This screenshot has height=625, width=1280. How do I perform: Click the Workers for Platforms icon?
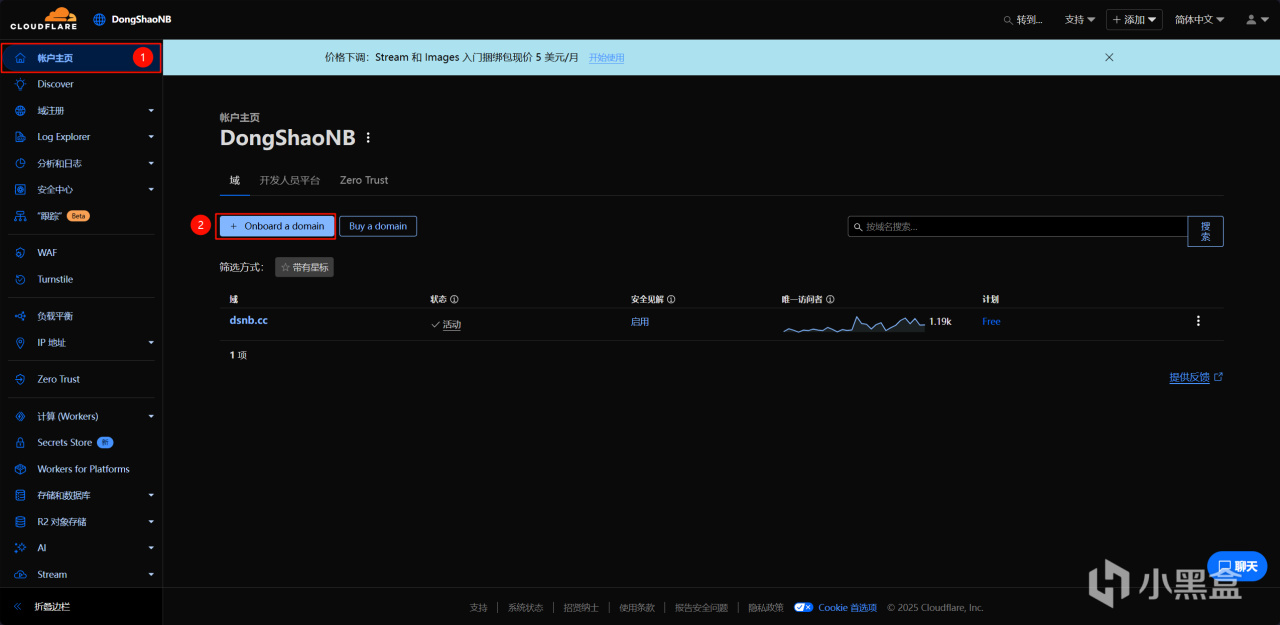20,469
